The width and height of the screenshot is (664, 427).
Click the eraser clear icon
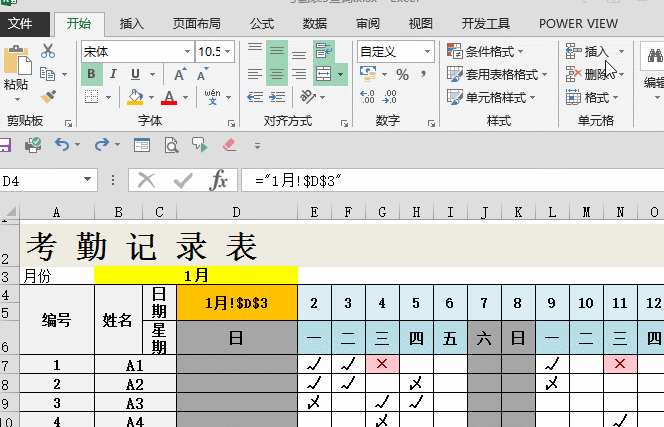click(x=229, y=145)
